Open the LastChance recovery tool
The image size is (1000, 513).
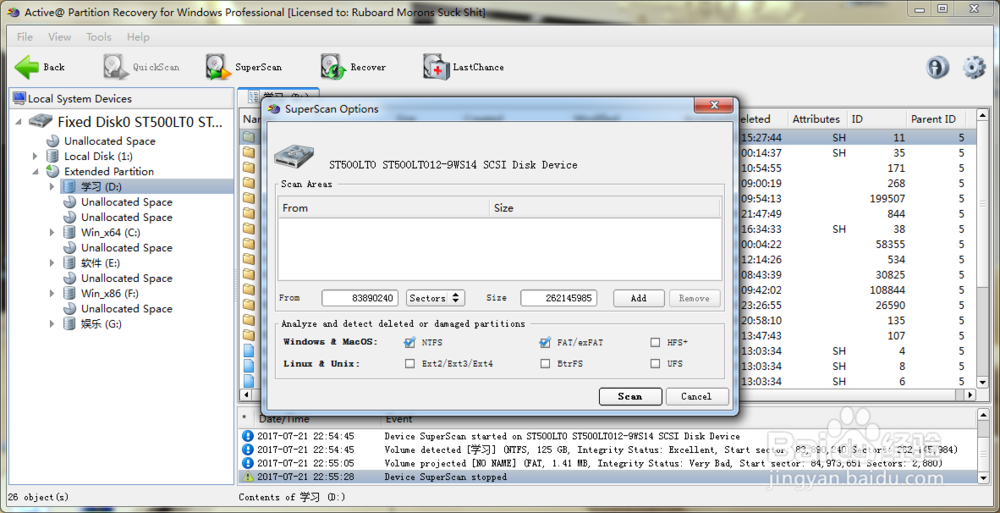(x=464, y=67)
